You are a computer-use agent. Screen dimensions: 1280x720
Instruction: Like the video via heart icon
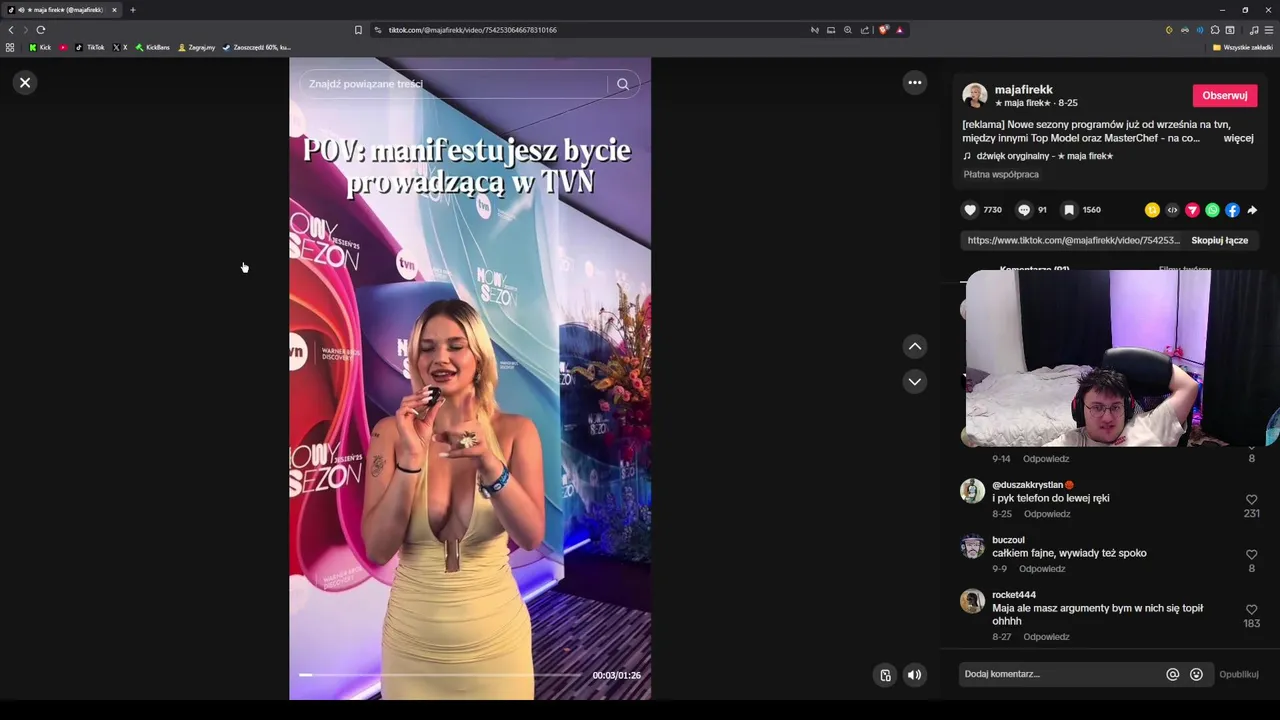[x=970, y=210]
